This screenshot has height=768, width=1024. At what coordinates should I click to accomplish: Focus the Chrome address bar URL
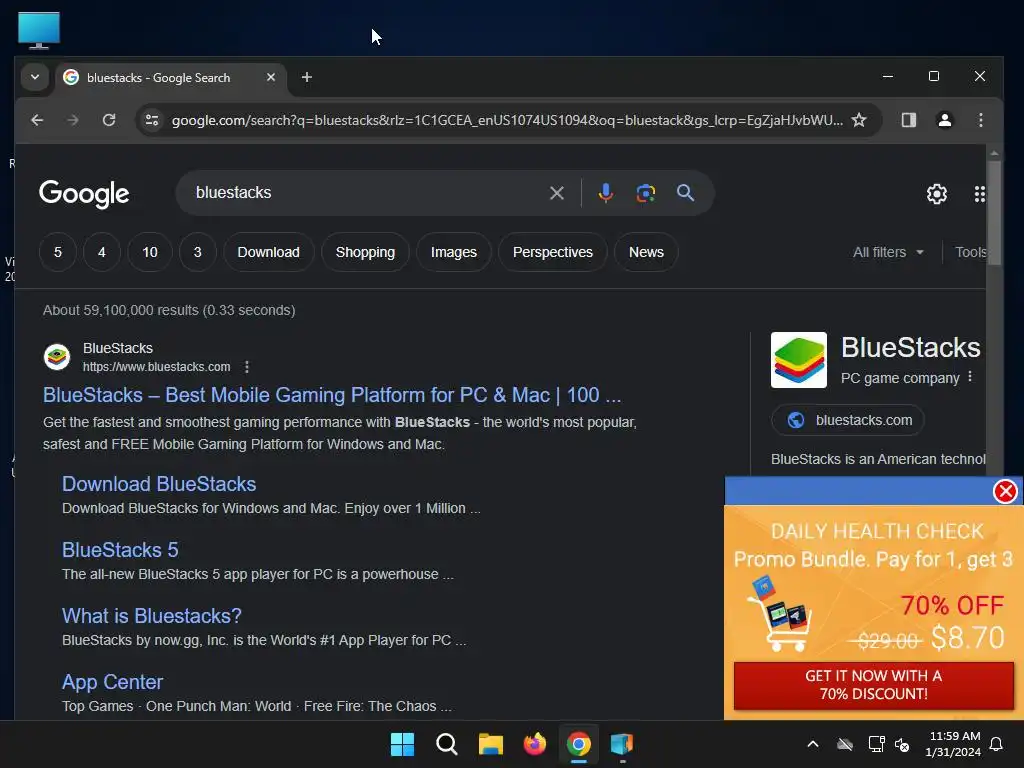(x=506, y=120)
